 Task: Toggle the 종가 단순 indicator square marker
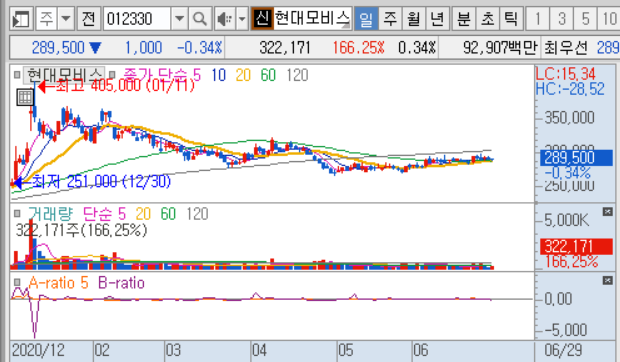(112, 74)
